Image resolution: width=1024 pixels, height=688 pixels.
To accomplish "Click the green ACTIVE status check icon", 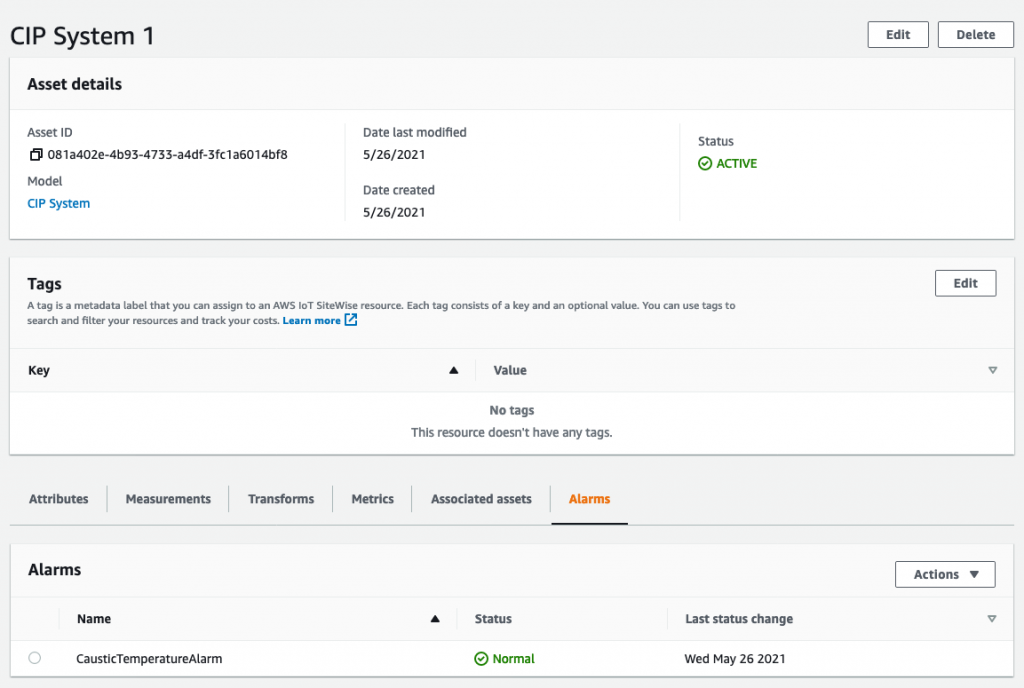I will (705, 164).
